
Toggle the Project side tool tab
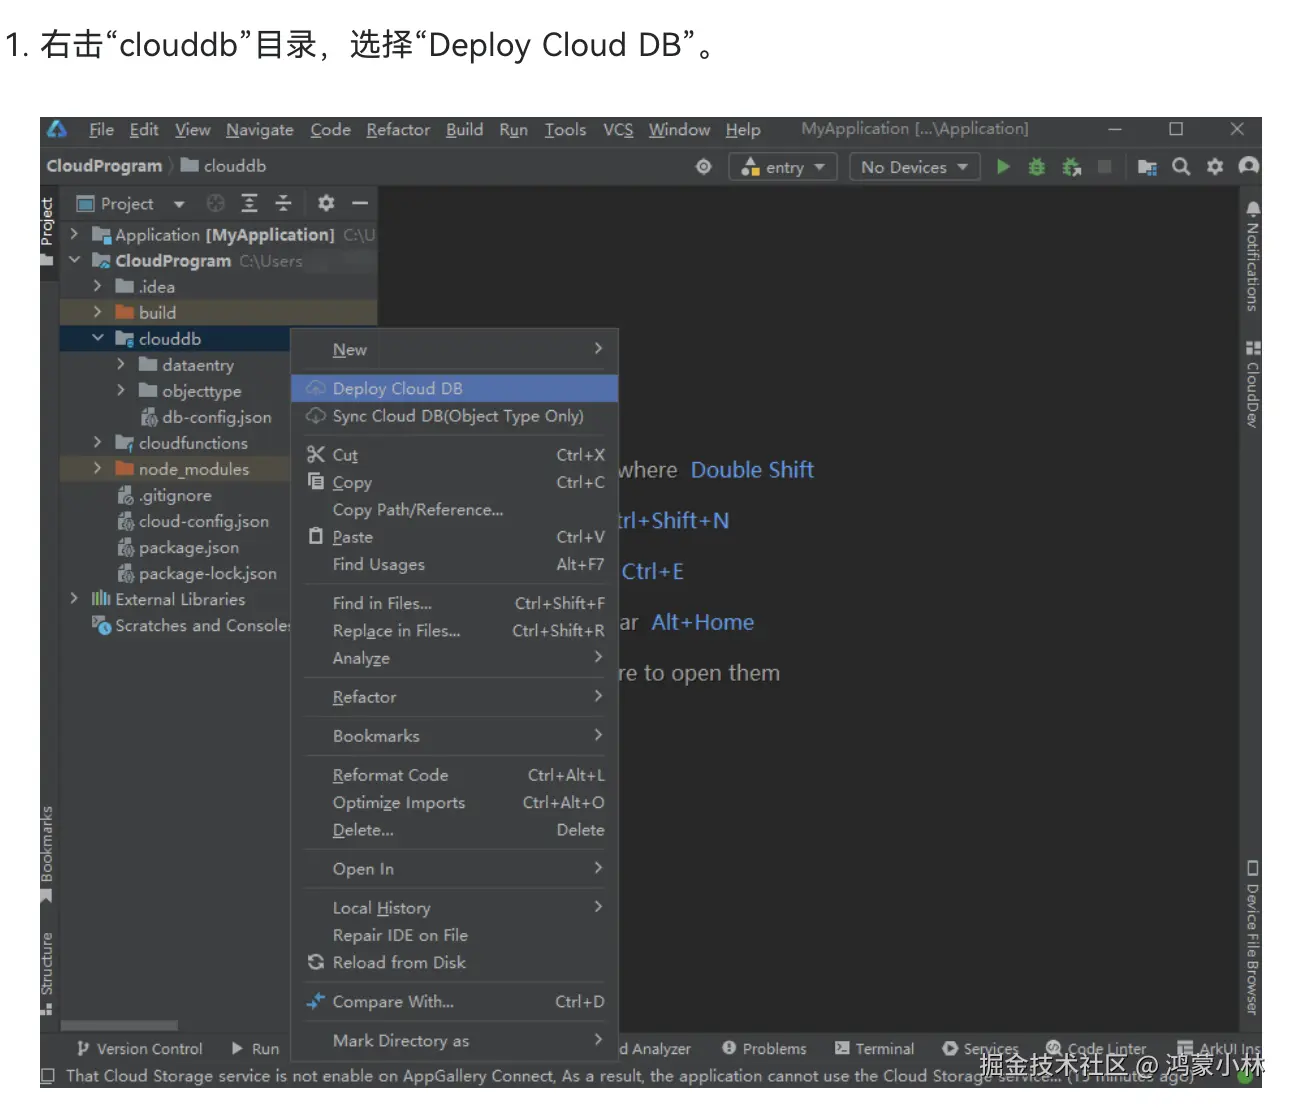(x=46, y=231)
